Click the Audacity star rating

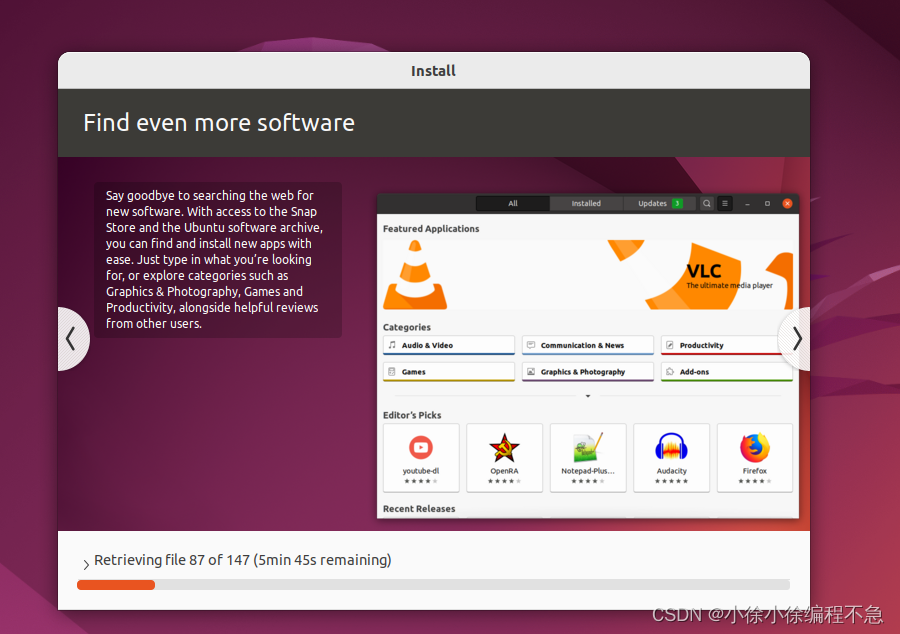(x=671, y=481)
